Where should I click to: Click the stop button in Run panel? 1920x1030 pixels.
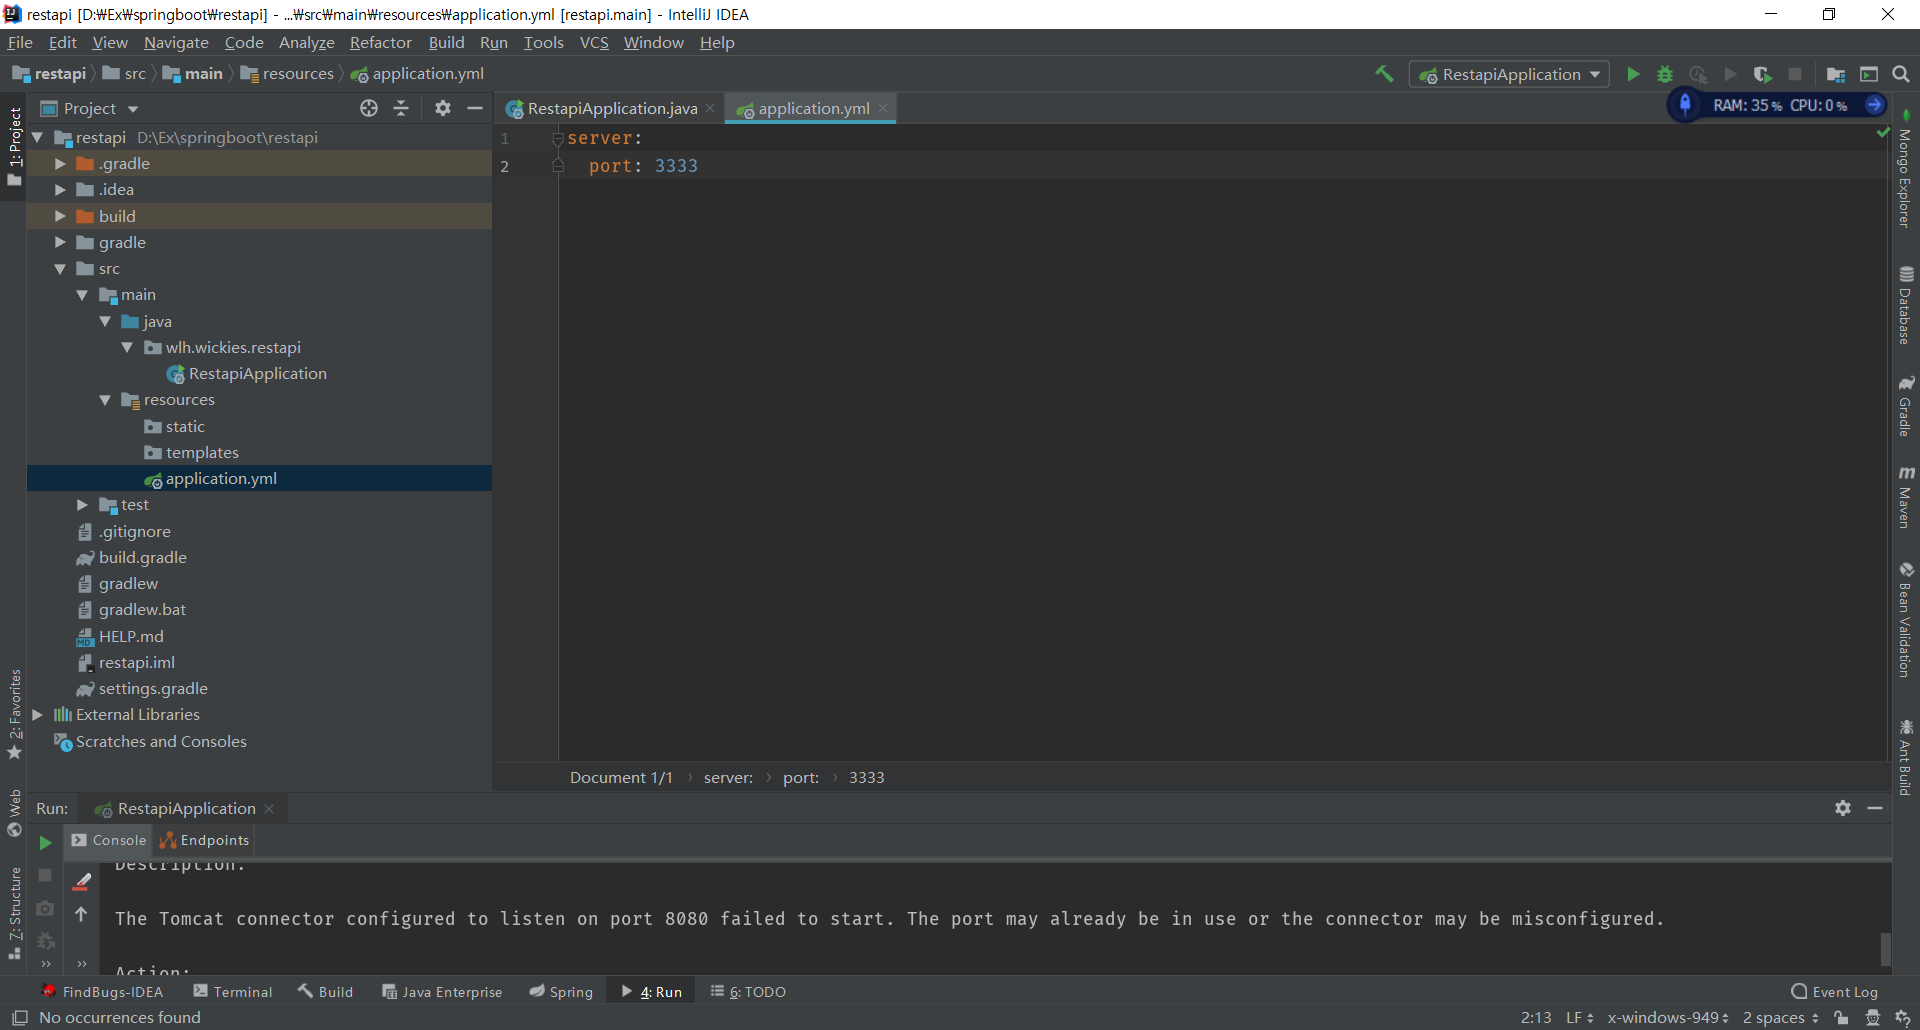45,875
